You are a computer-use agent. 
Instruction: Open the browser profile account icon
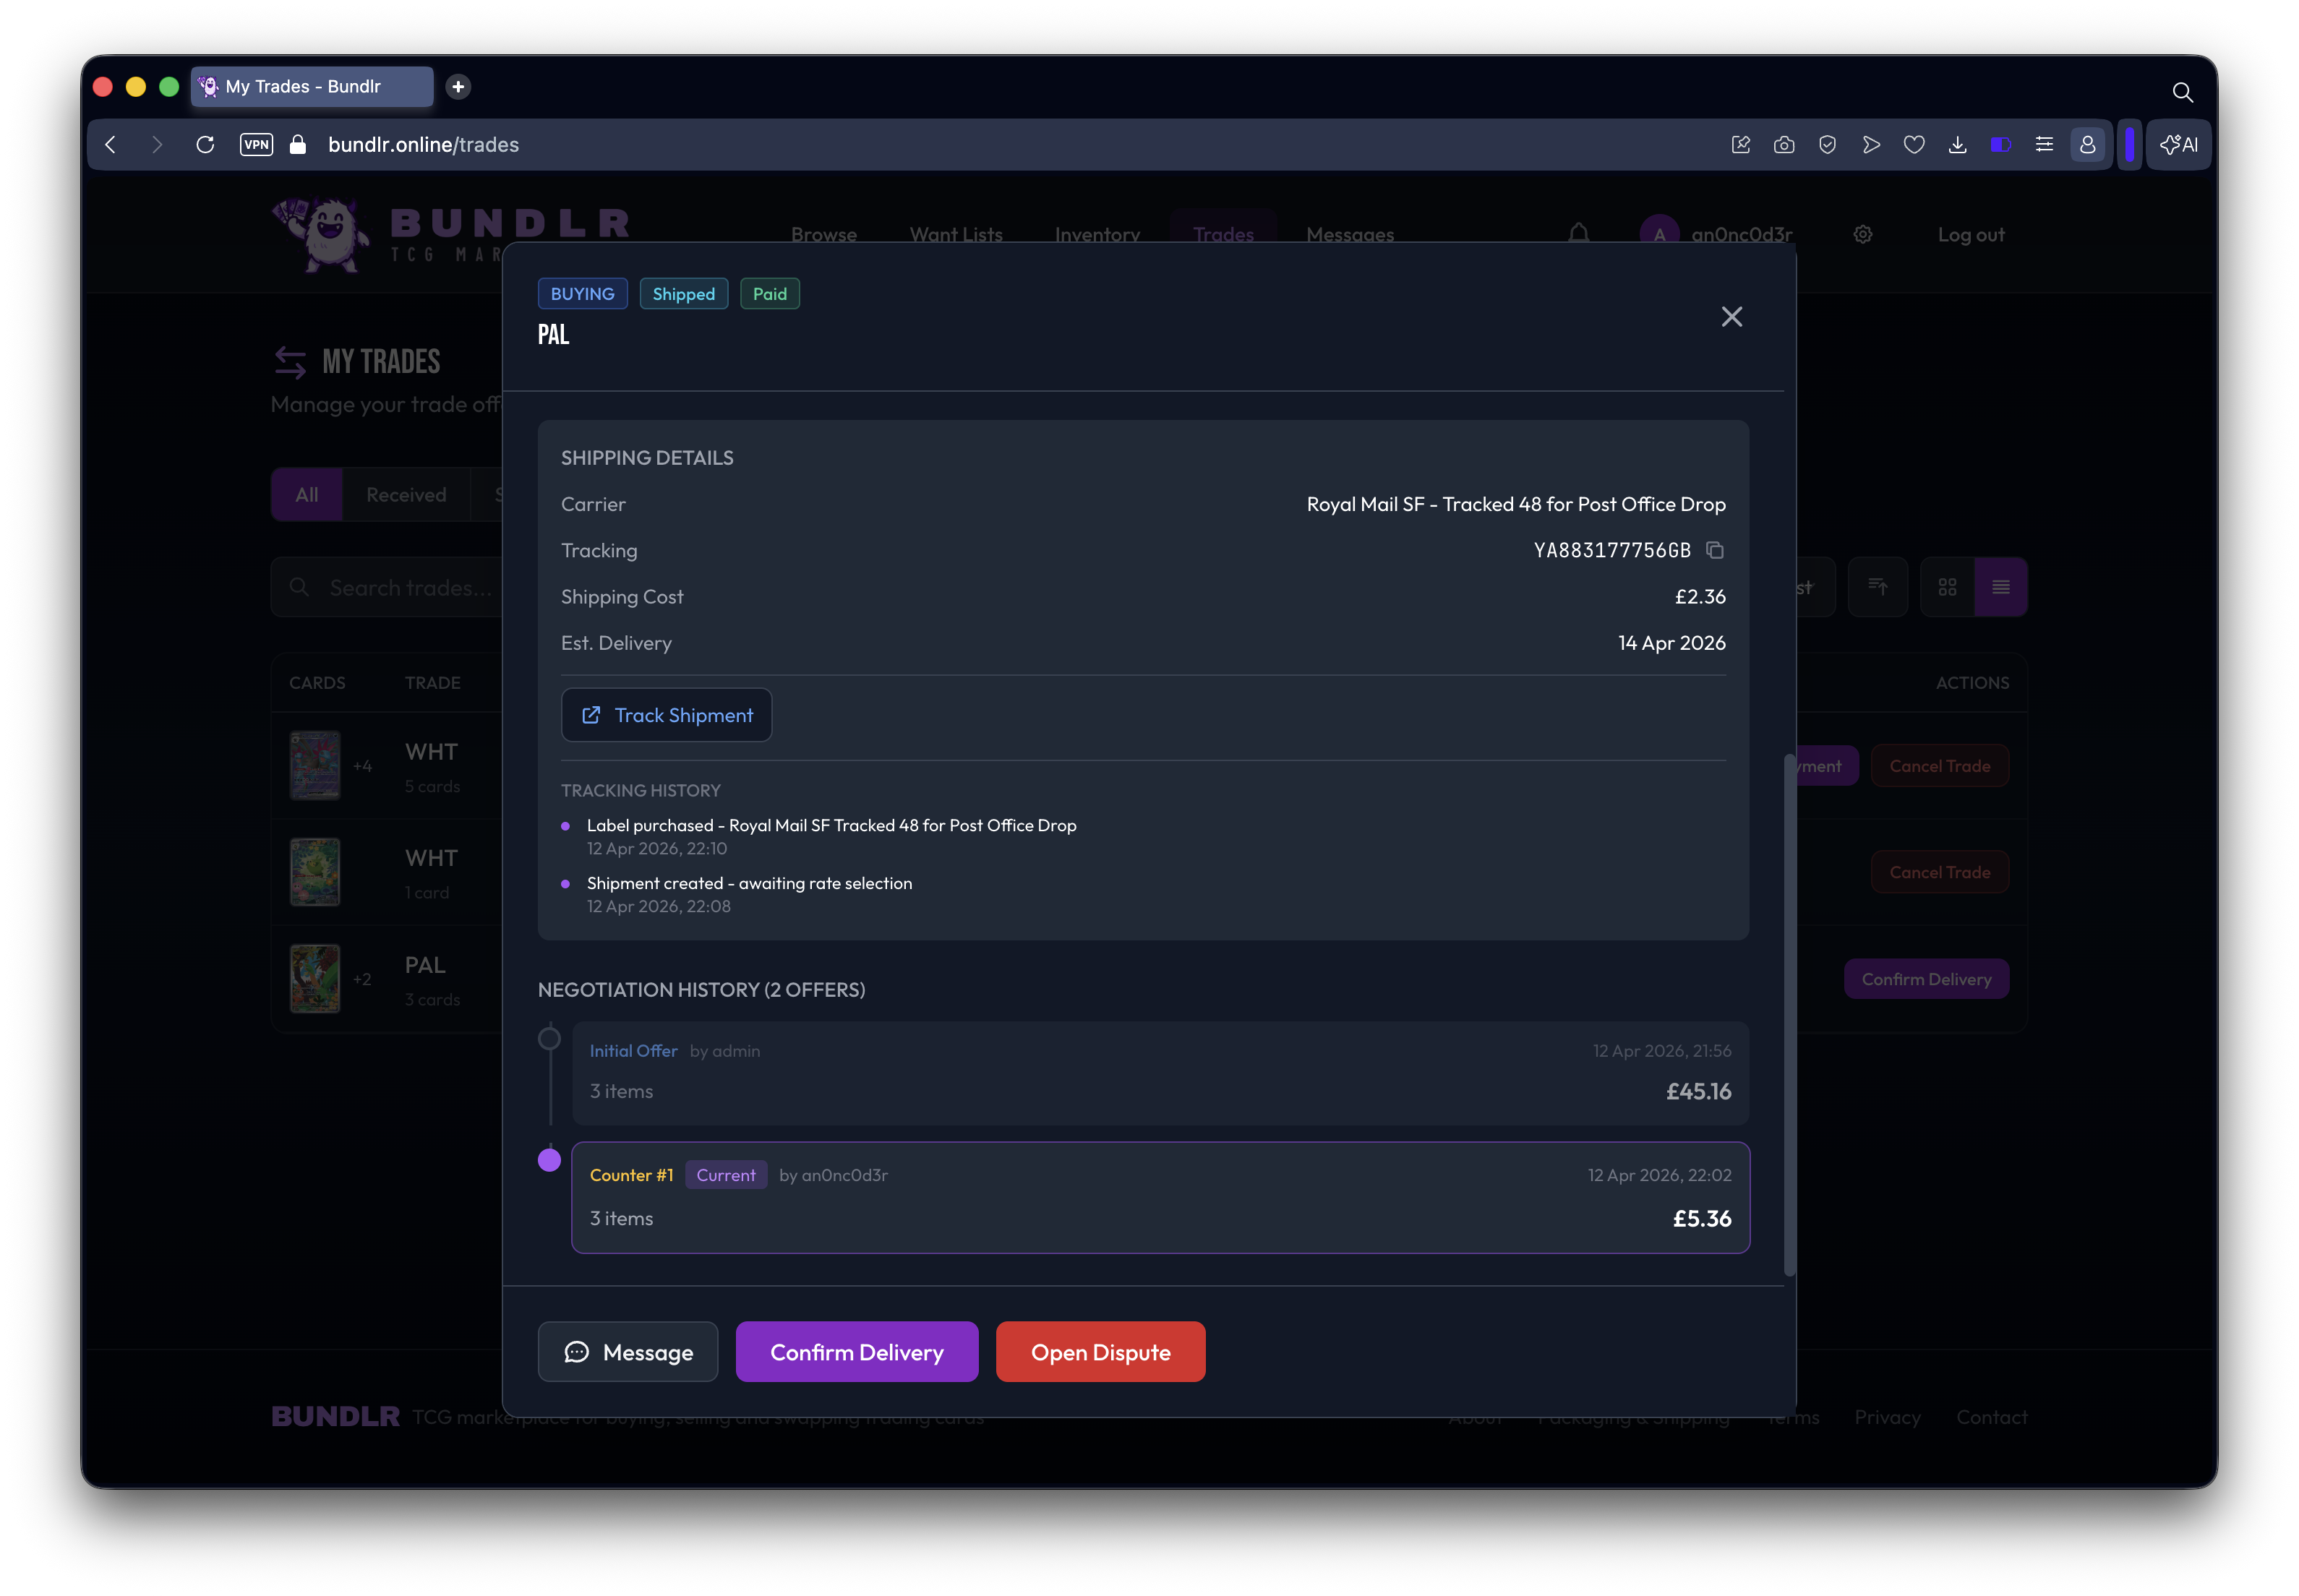pos(2087,145)
